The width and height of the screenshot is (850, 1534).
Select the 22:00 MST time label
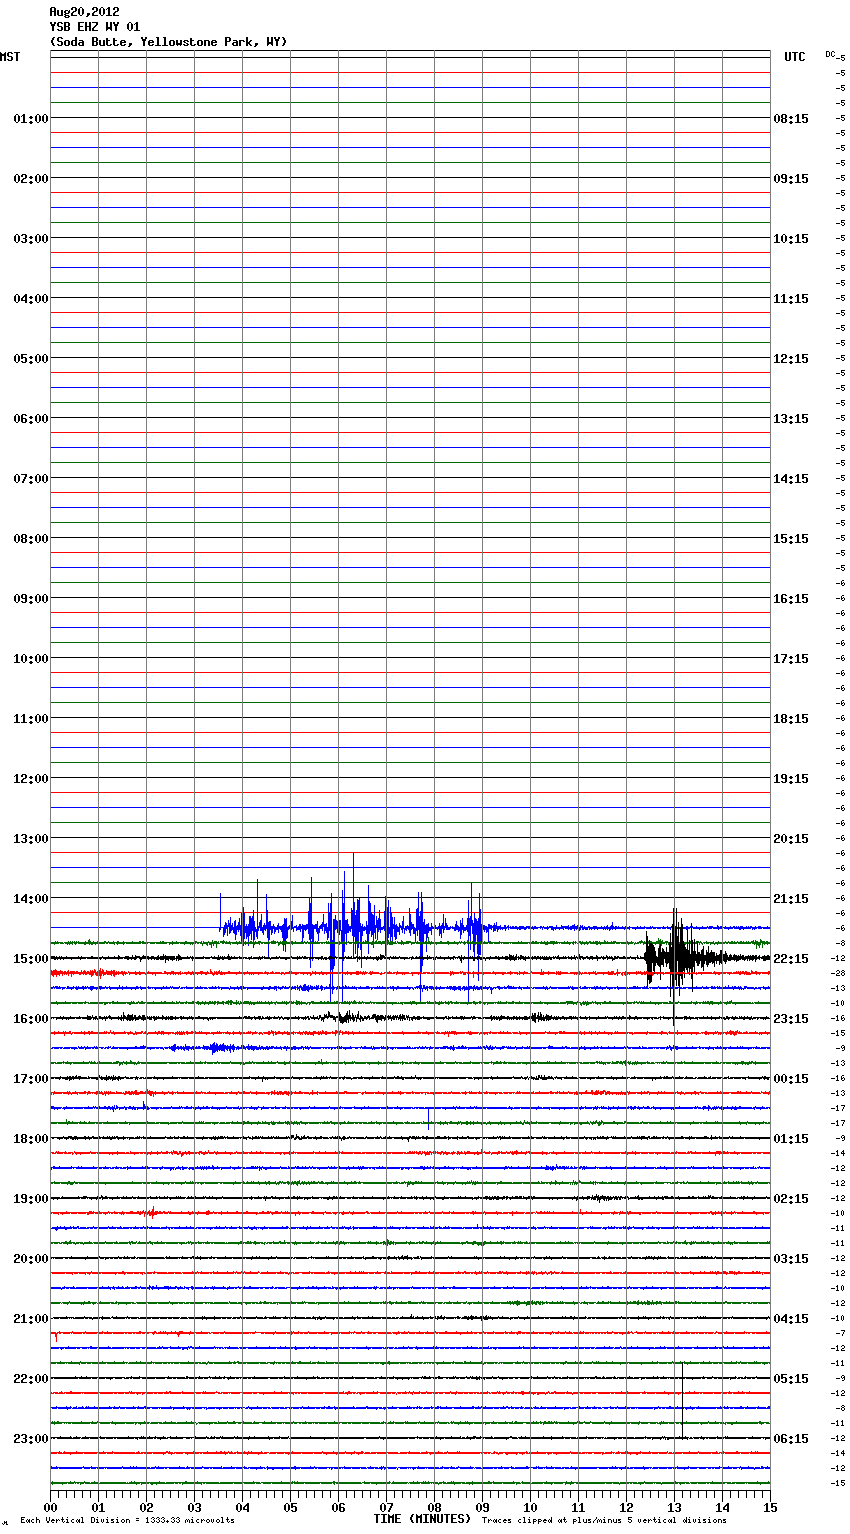31,1379
